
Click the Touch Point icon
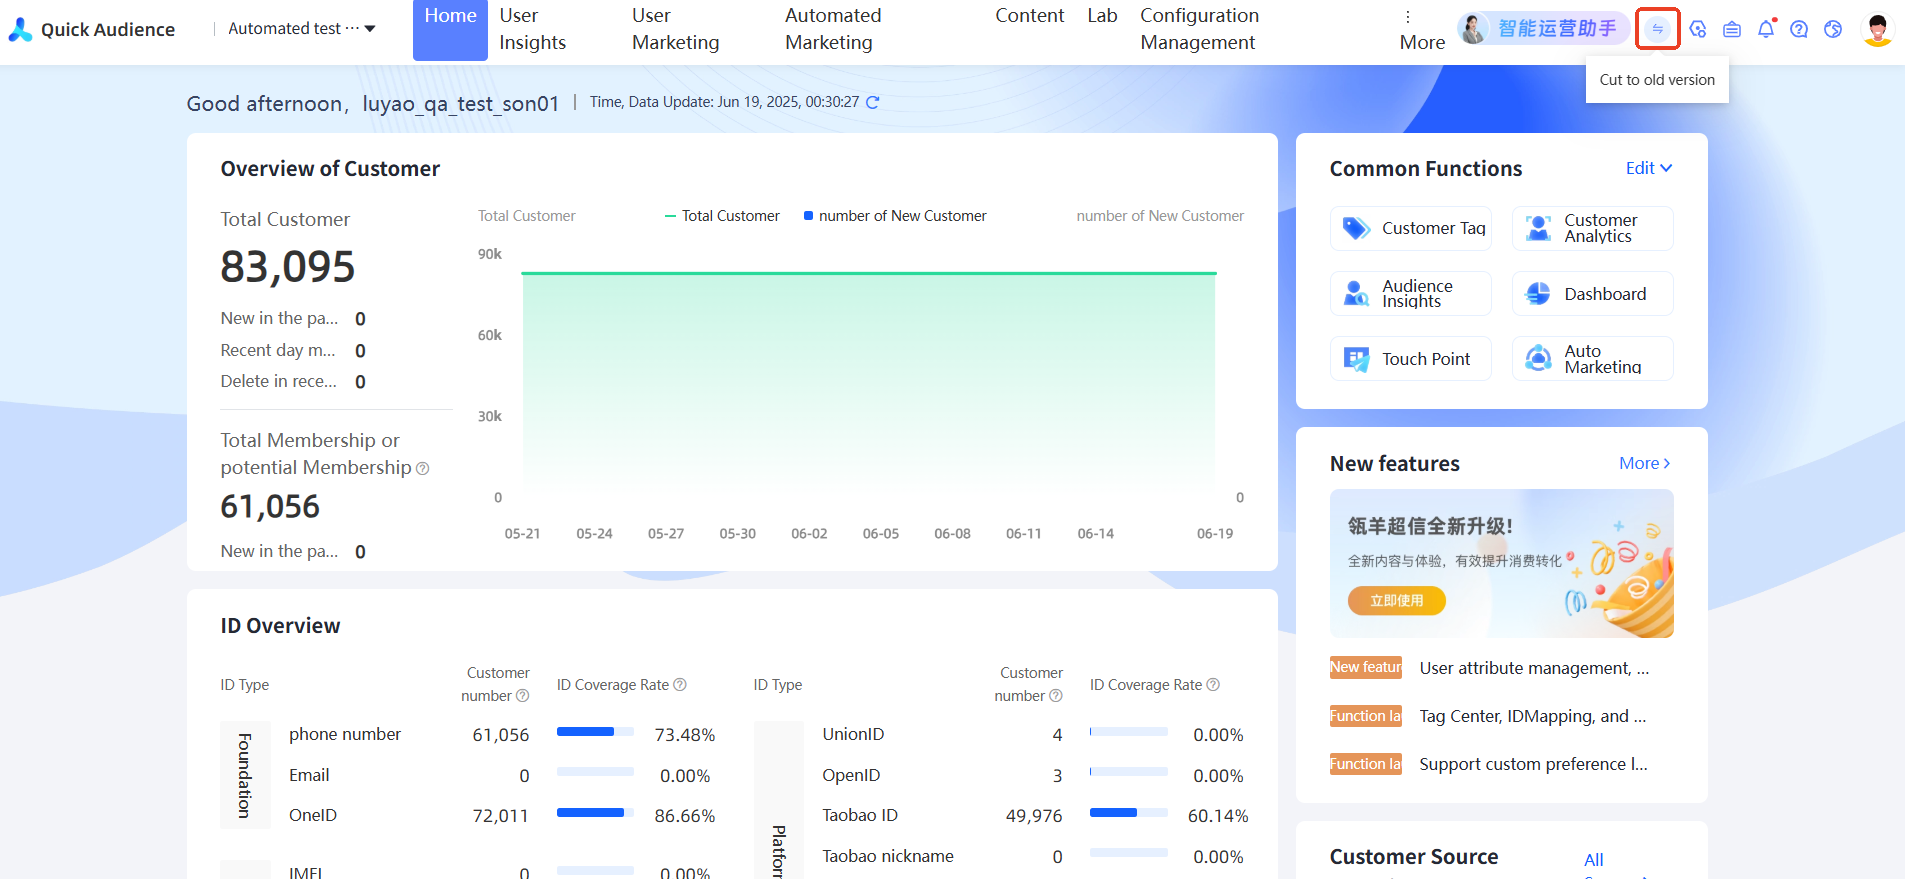[x=1356, y=359]
